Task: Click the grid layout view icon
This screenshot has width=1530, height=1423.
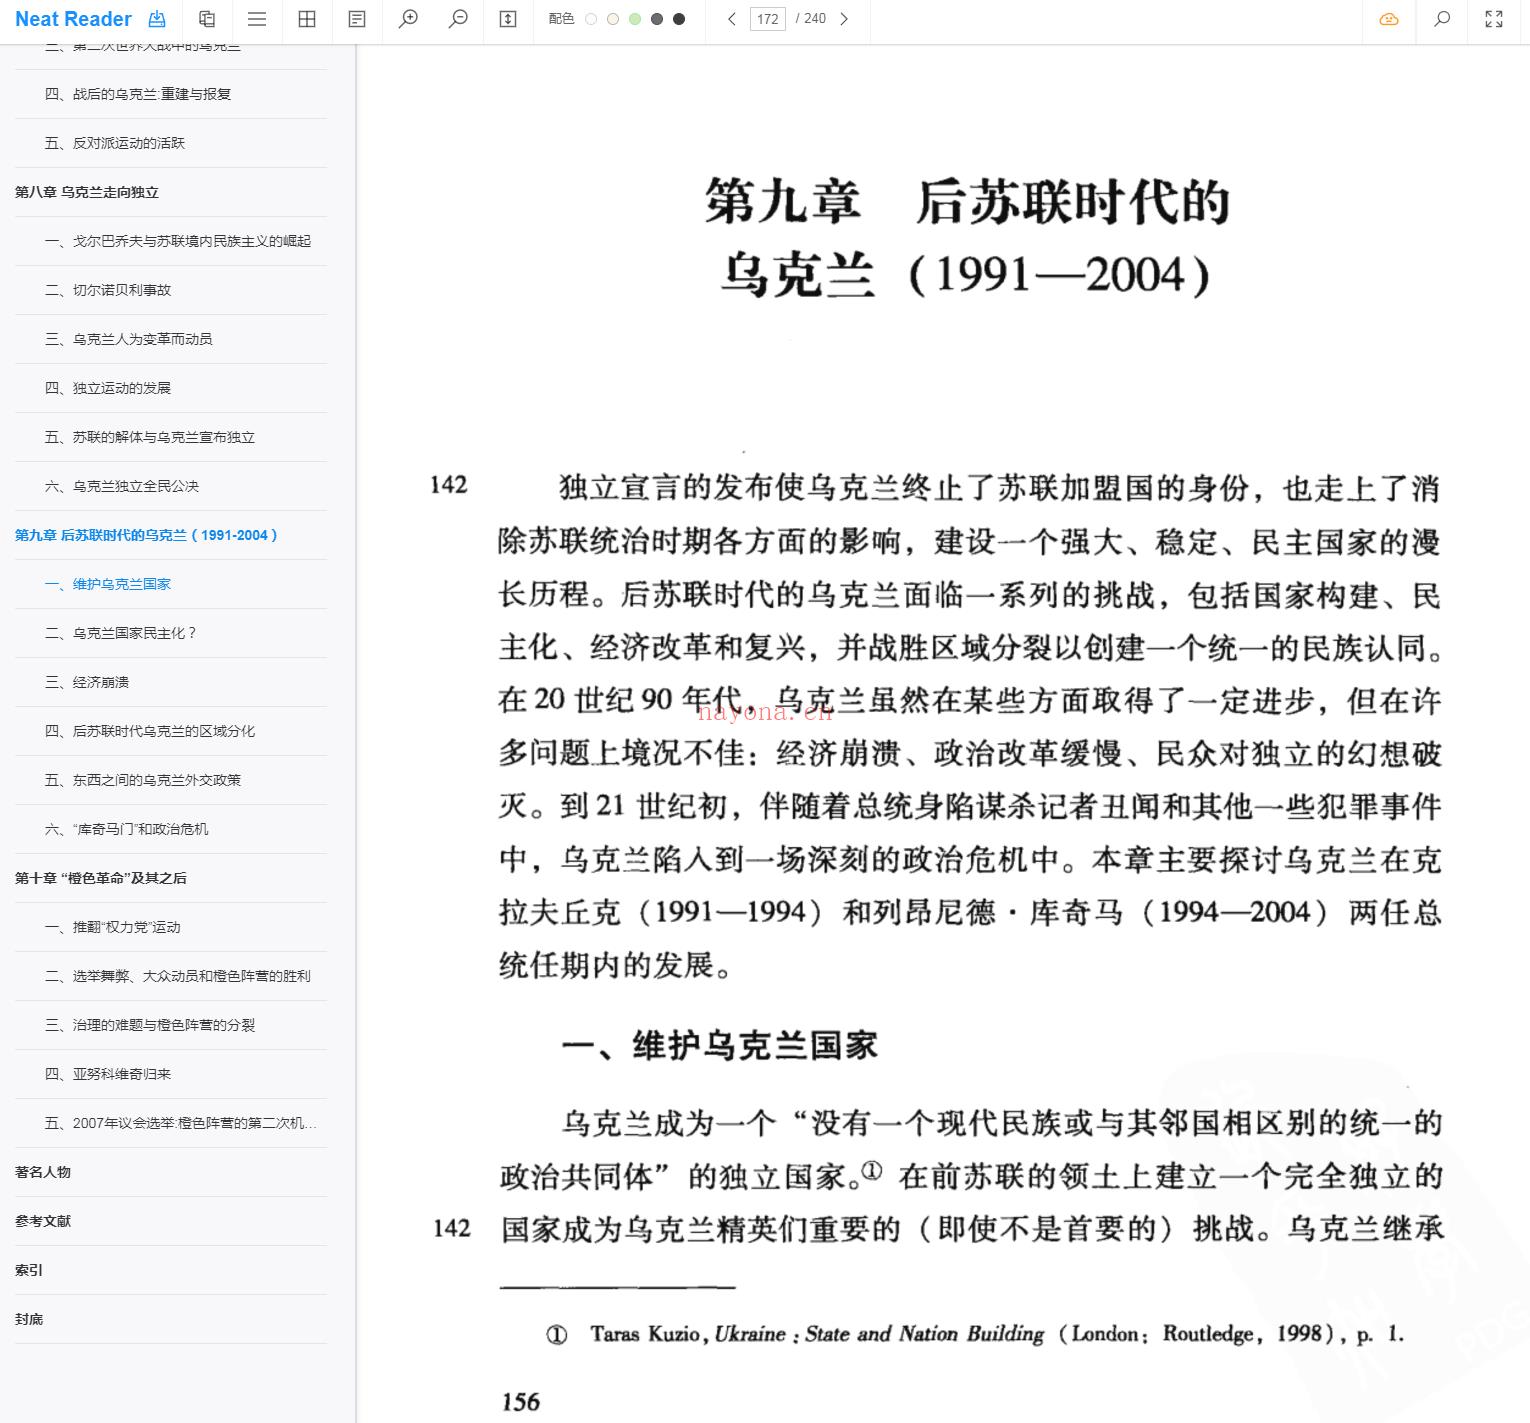Action: pyautogui.click(x=307, y=19)
